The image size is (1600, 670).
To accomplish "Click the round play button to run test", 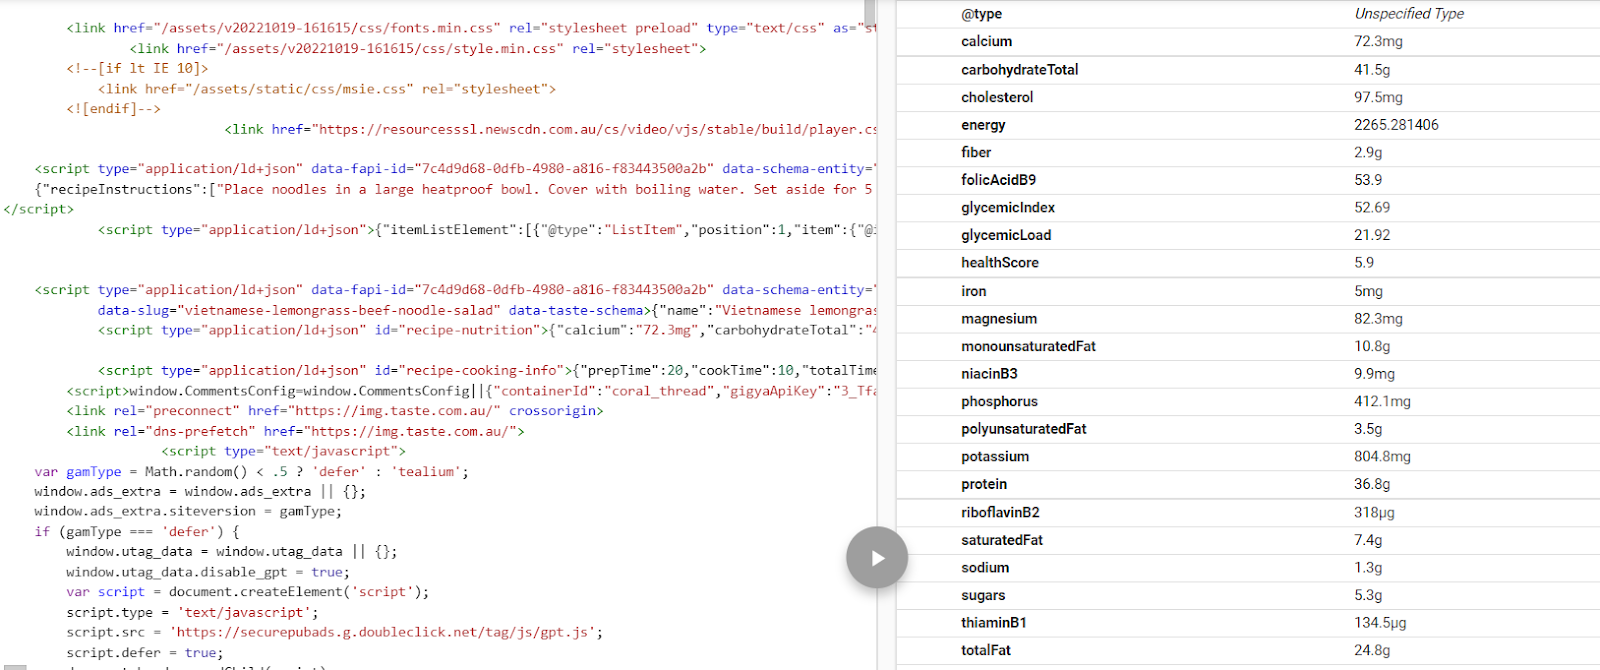I will click(877, 558).
